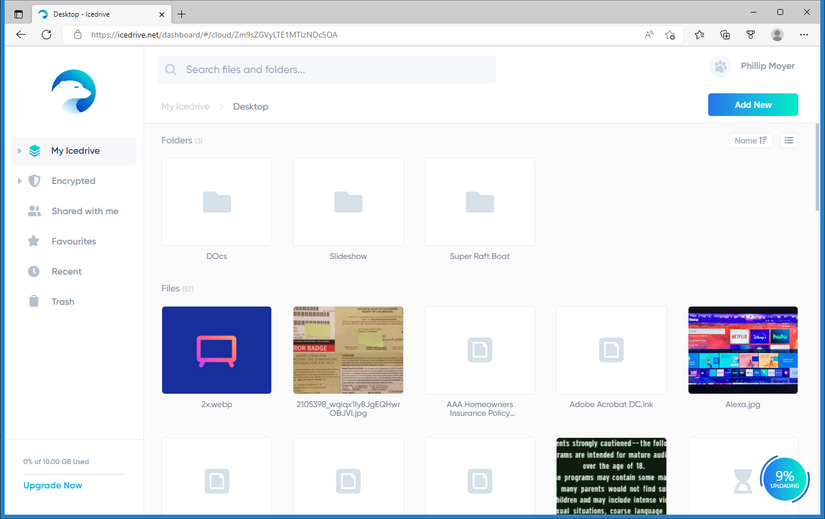Click the Trash bin icon

(34, 301)
